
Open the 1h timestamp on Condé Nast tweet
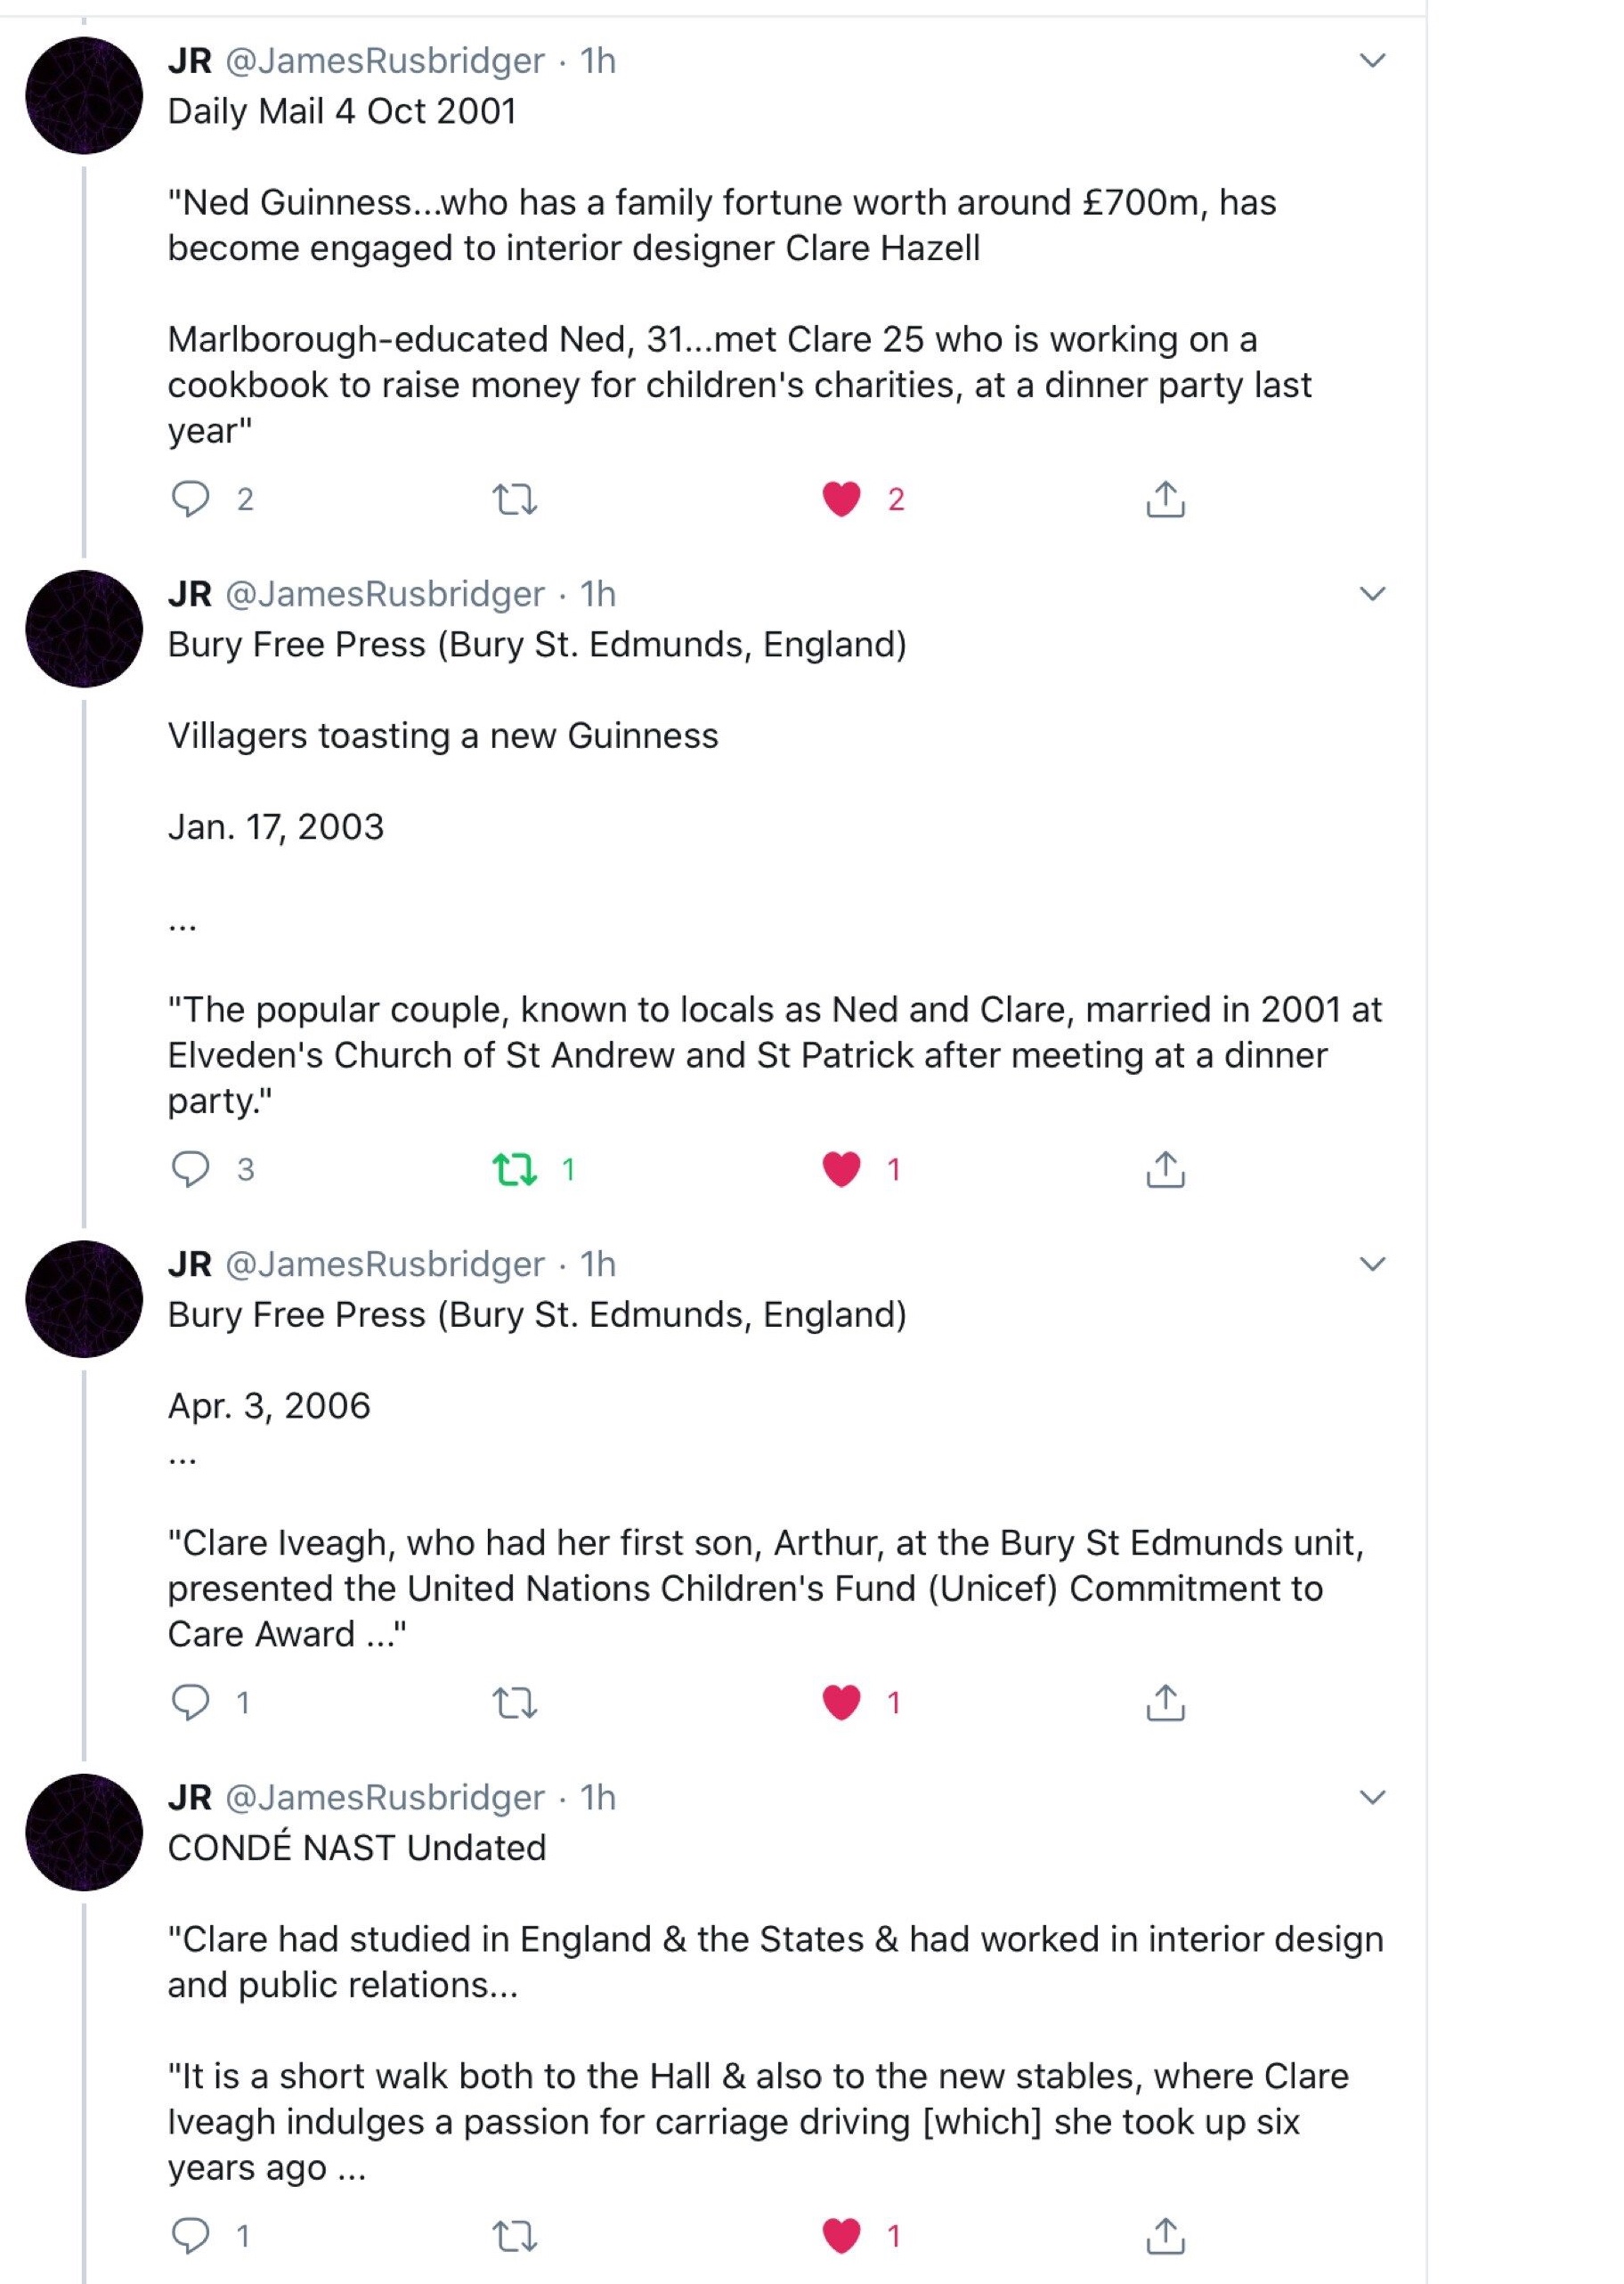[598, 1797]
